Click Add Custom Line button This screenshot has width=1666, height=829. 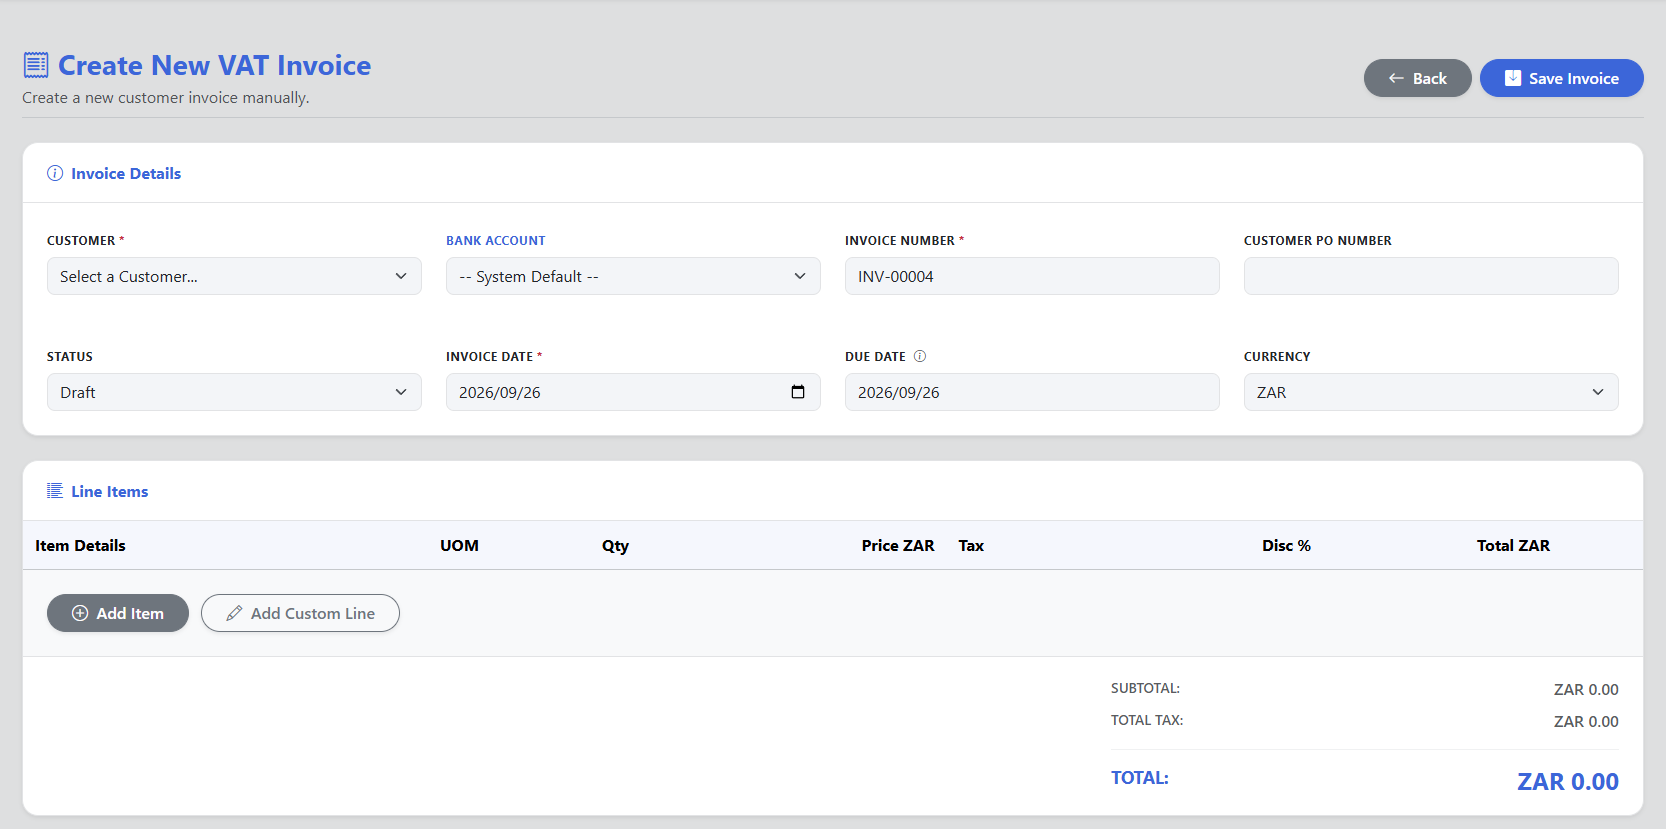[300, 613]
